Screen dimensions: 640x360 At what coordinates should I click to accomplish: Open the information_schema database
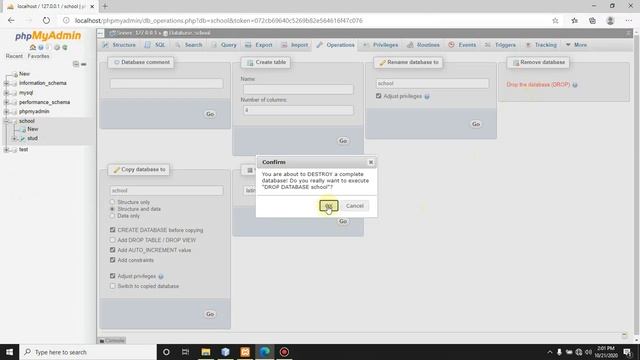click(x=43, y=83)
